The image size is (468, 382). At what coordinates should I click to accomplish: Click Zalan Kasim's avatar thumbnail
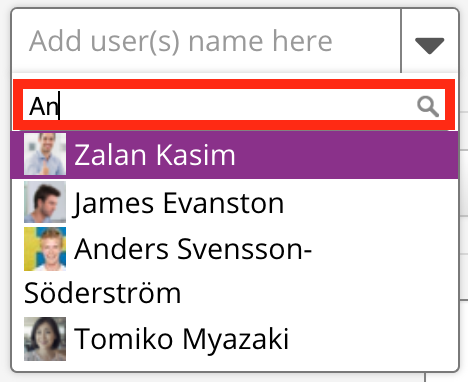tap(45, 154)
